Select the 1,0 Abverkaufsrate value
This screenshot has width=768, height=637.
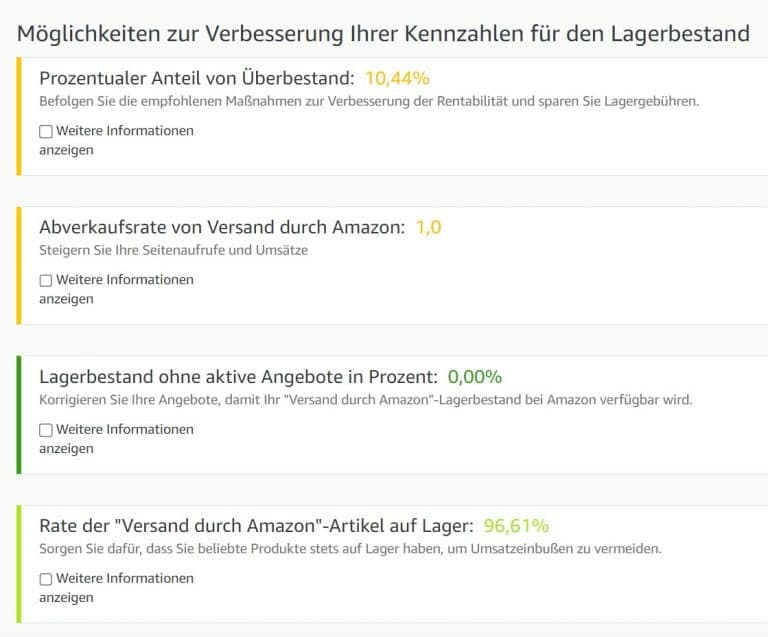click(429, 227)
